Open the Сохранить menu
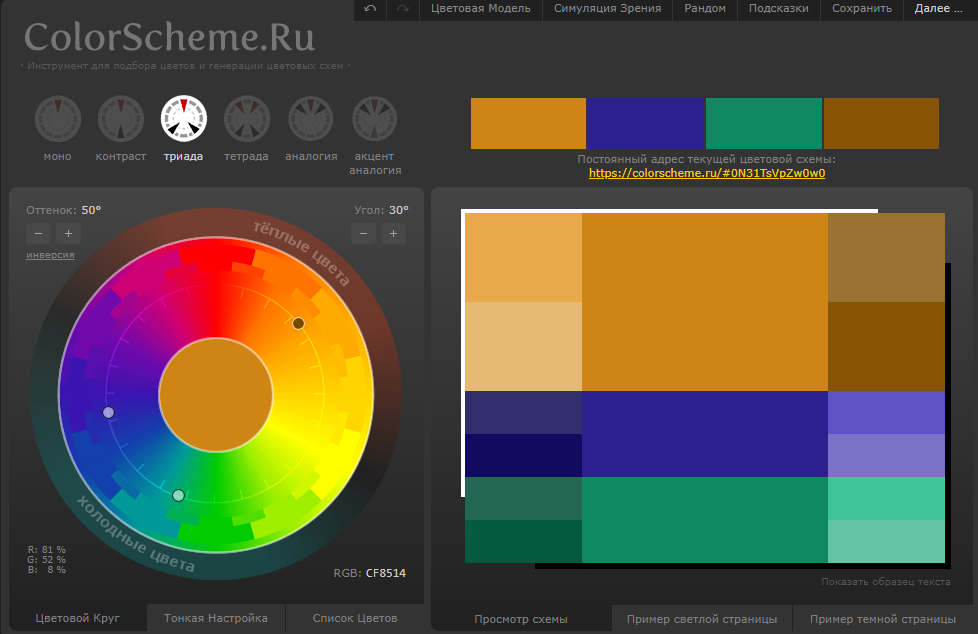Viewport: 978px width, 634px height. [x=862, y=9]
